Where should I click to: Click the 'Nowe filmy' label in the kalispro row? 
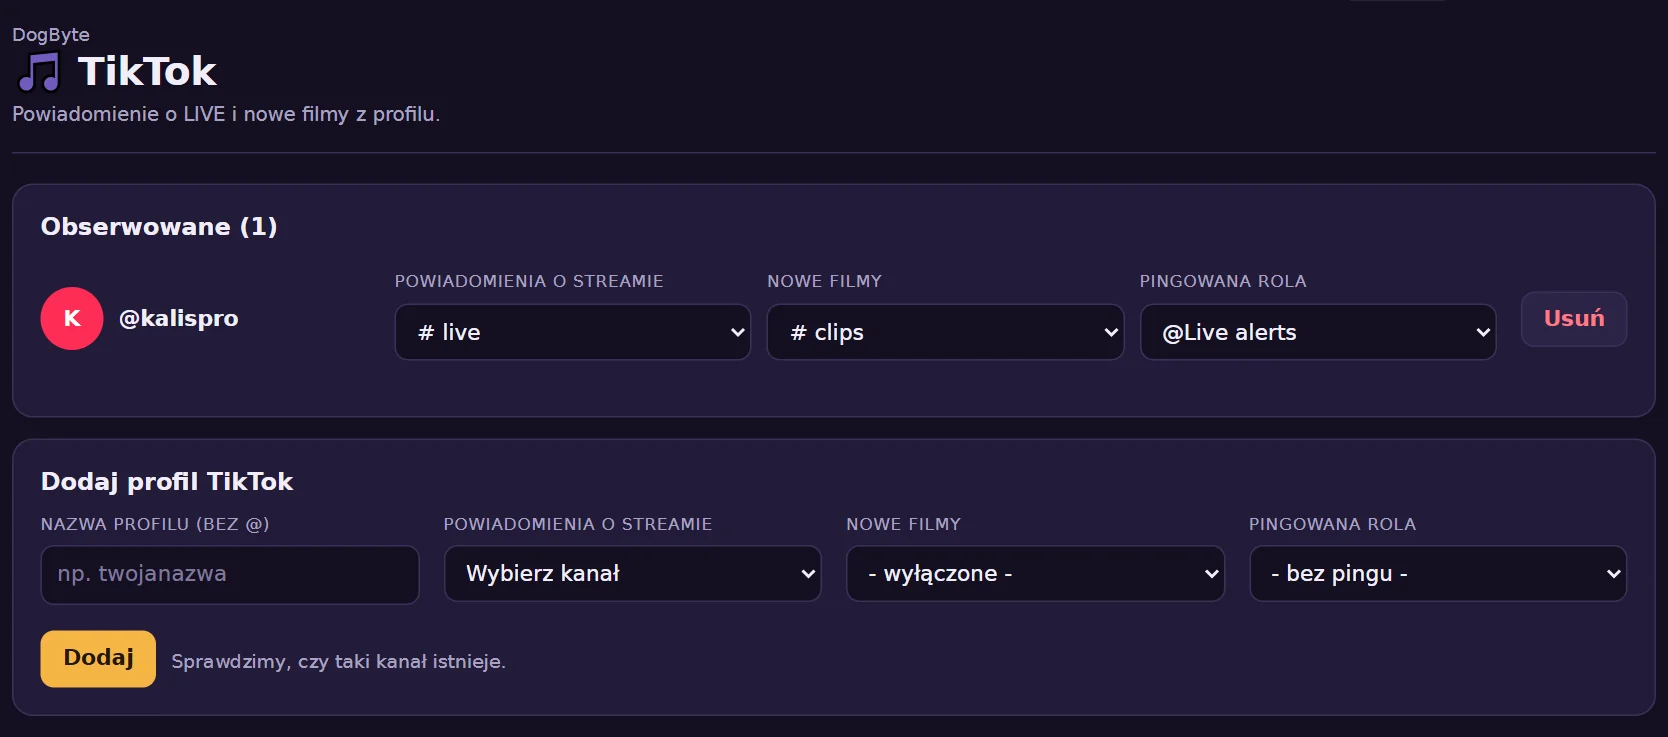(825, 281)
